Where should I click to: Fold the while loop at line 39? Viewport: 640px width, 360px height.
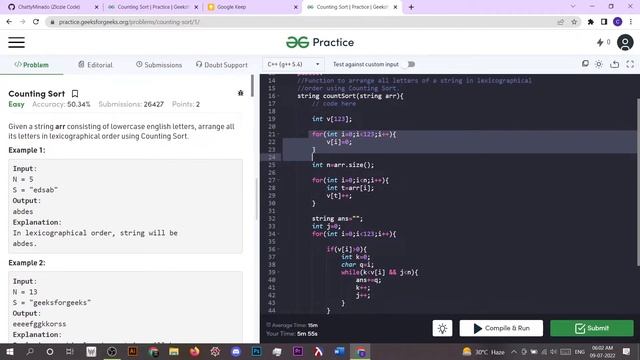coord(279,272)
